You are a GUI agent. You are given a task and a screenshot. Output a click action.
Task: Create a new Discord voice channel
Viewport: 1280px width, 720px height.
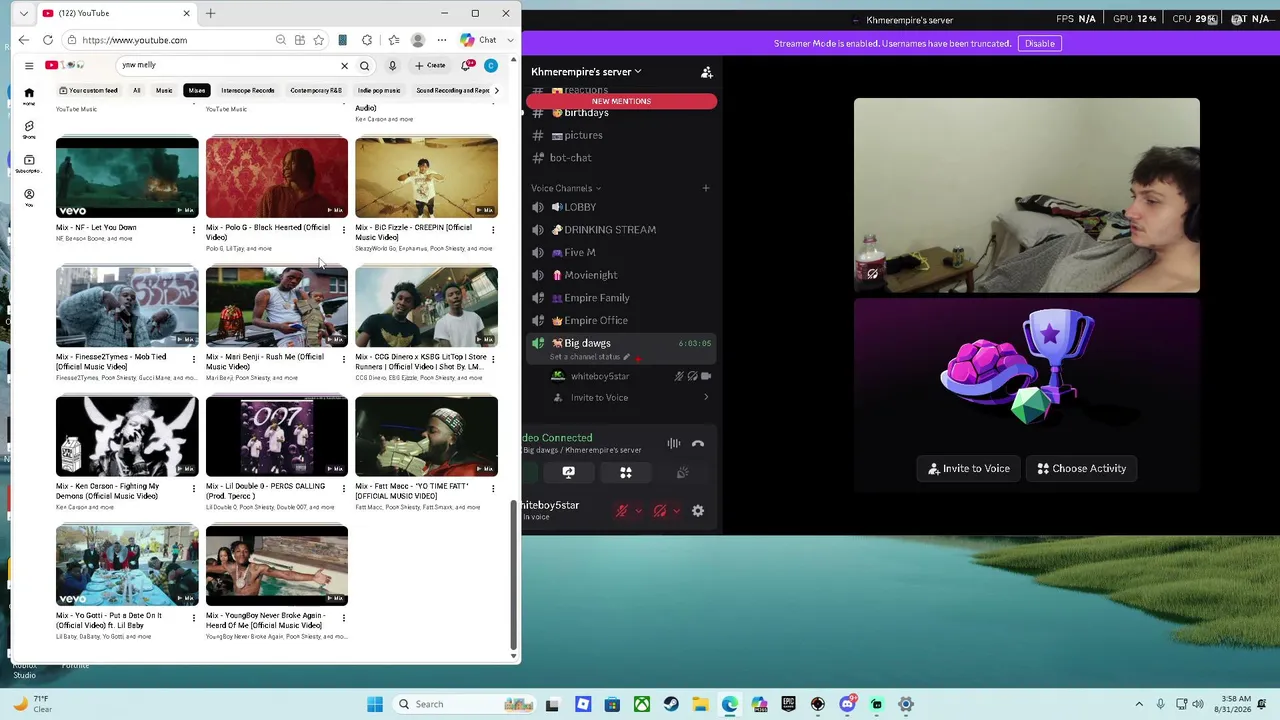(705, 188)
